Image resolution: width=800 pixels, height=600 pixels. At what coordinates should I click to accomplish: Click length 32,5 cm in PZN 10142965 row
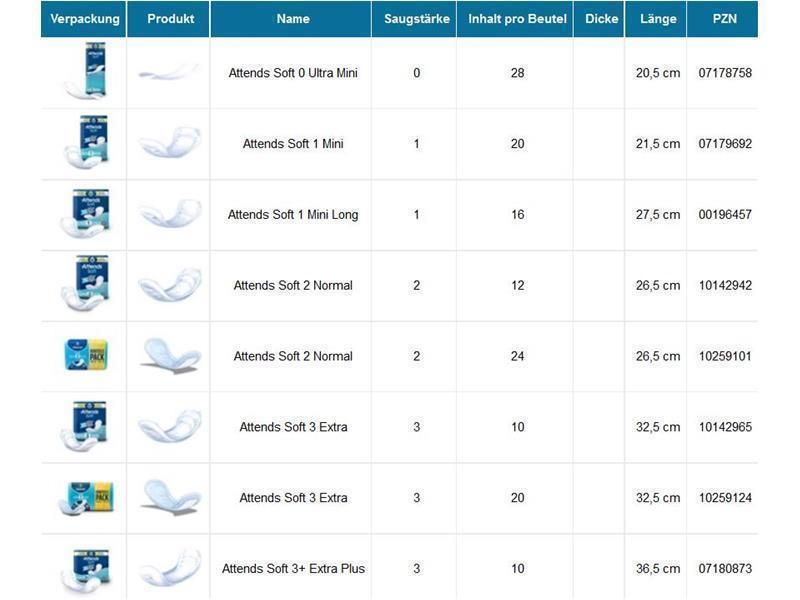(x=658, y=427)
